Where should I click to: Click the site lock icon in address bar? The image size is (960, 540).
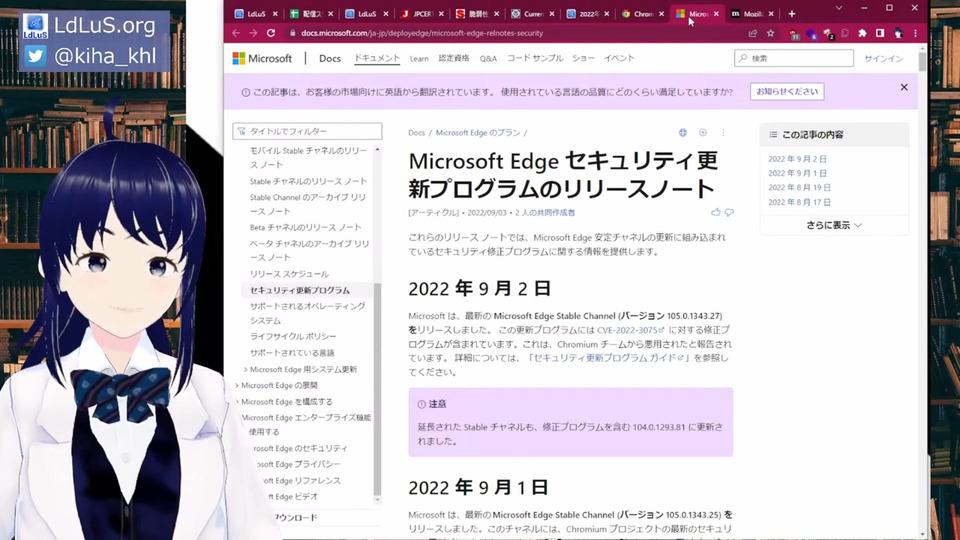[x=293, y=33]
